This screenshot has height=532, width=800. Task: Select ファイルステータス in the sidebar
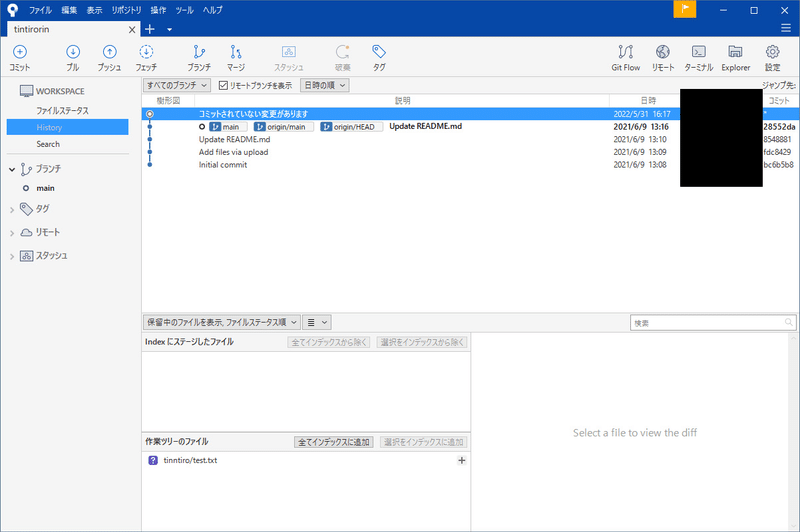pos(62,111)
